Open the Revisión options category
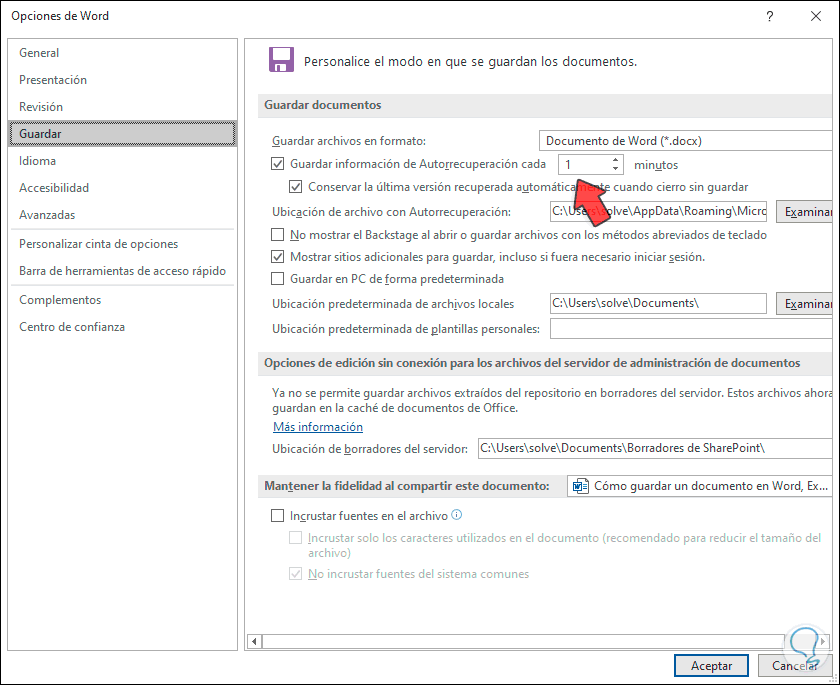 [x=123, y=107]
